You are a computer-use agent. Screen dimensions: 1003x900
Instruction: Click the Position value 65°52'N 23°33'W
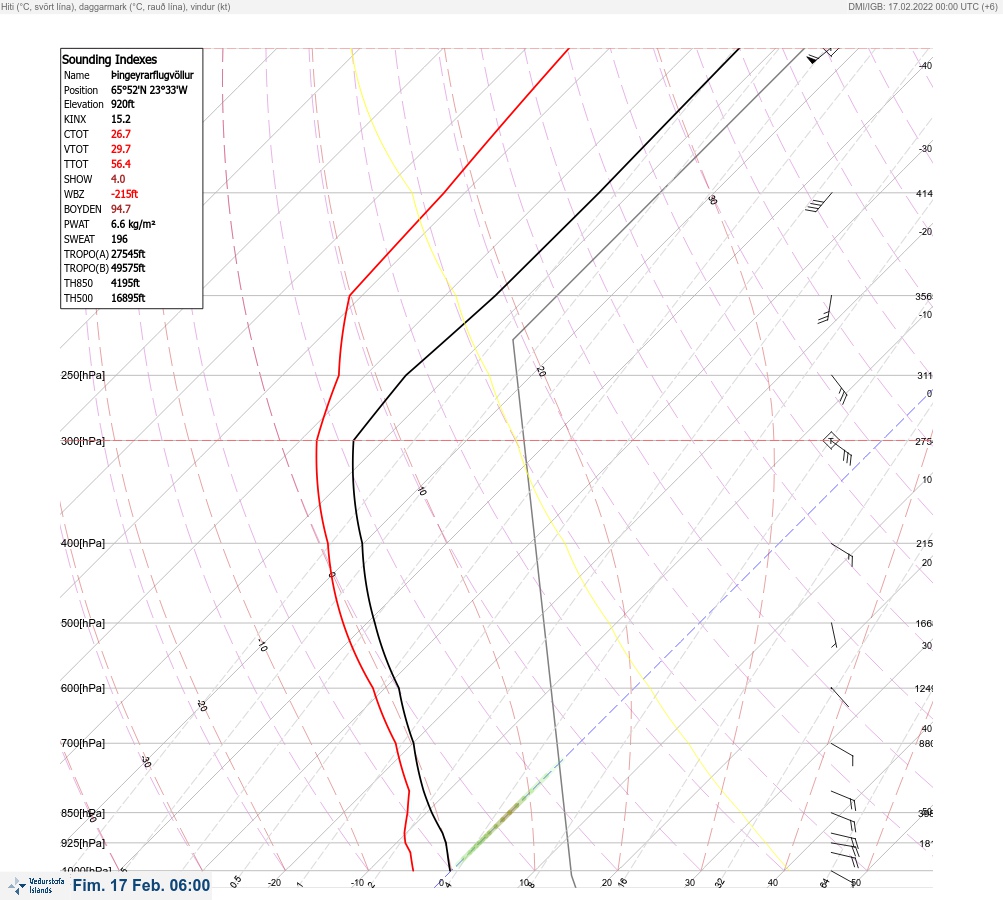149,90
